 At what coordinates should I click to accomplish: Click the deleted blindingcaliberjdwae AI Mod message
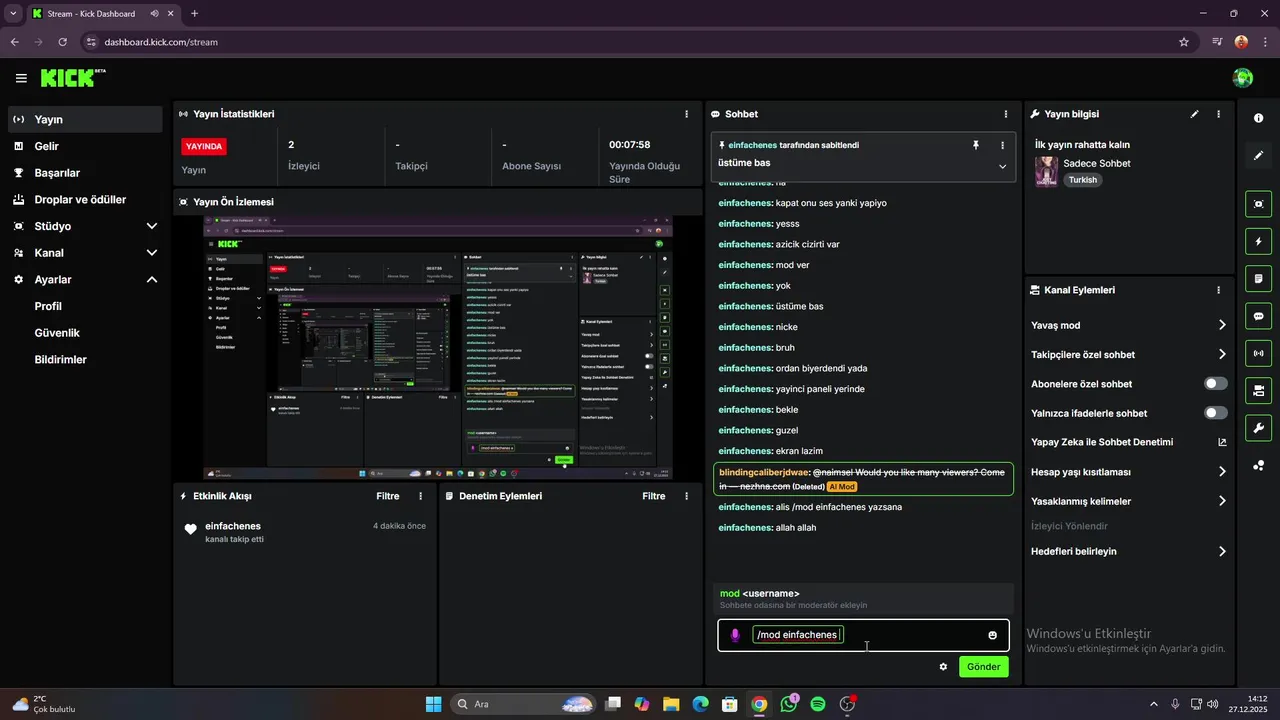pyautogui.click(x=864, y=479)
